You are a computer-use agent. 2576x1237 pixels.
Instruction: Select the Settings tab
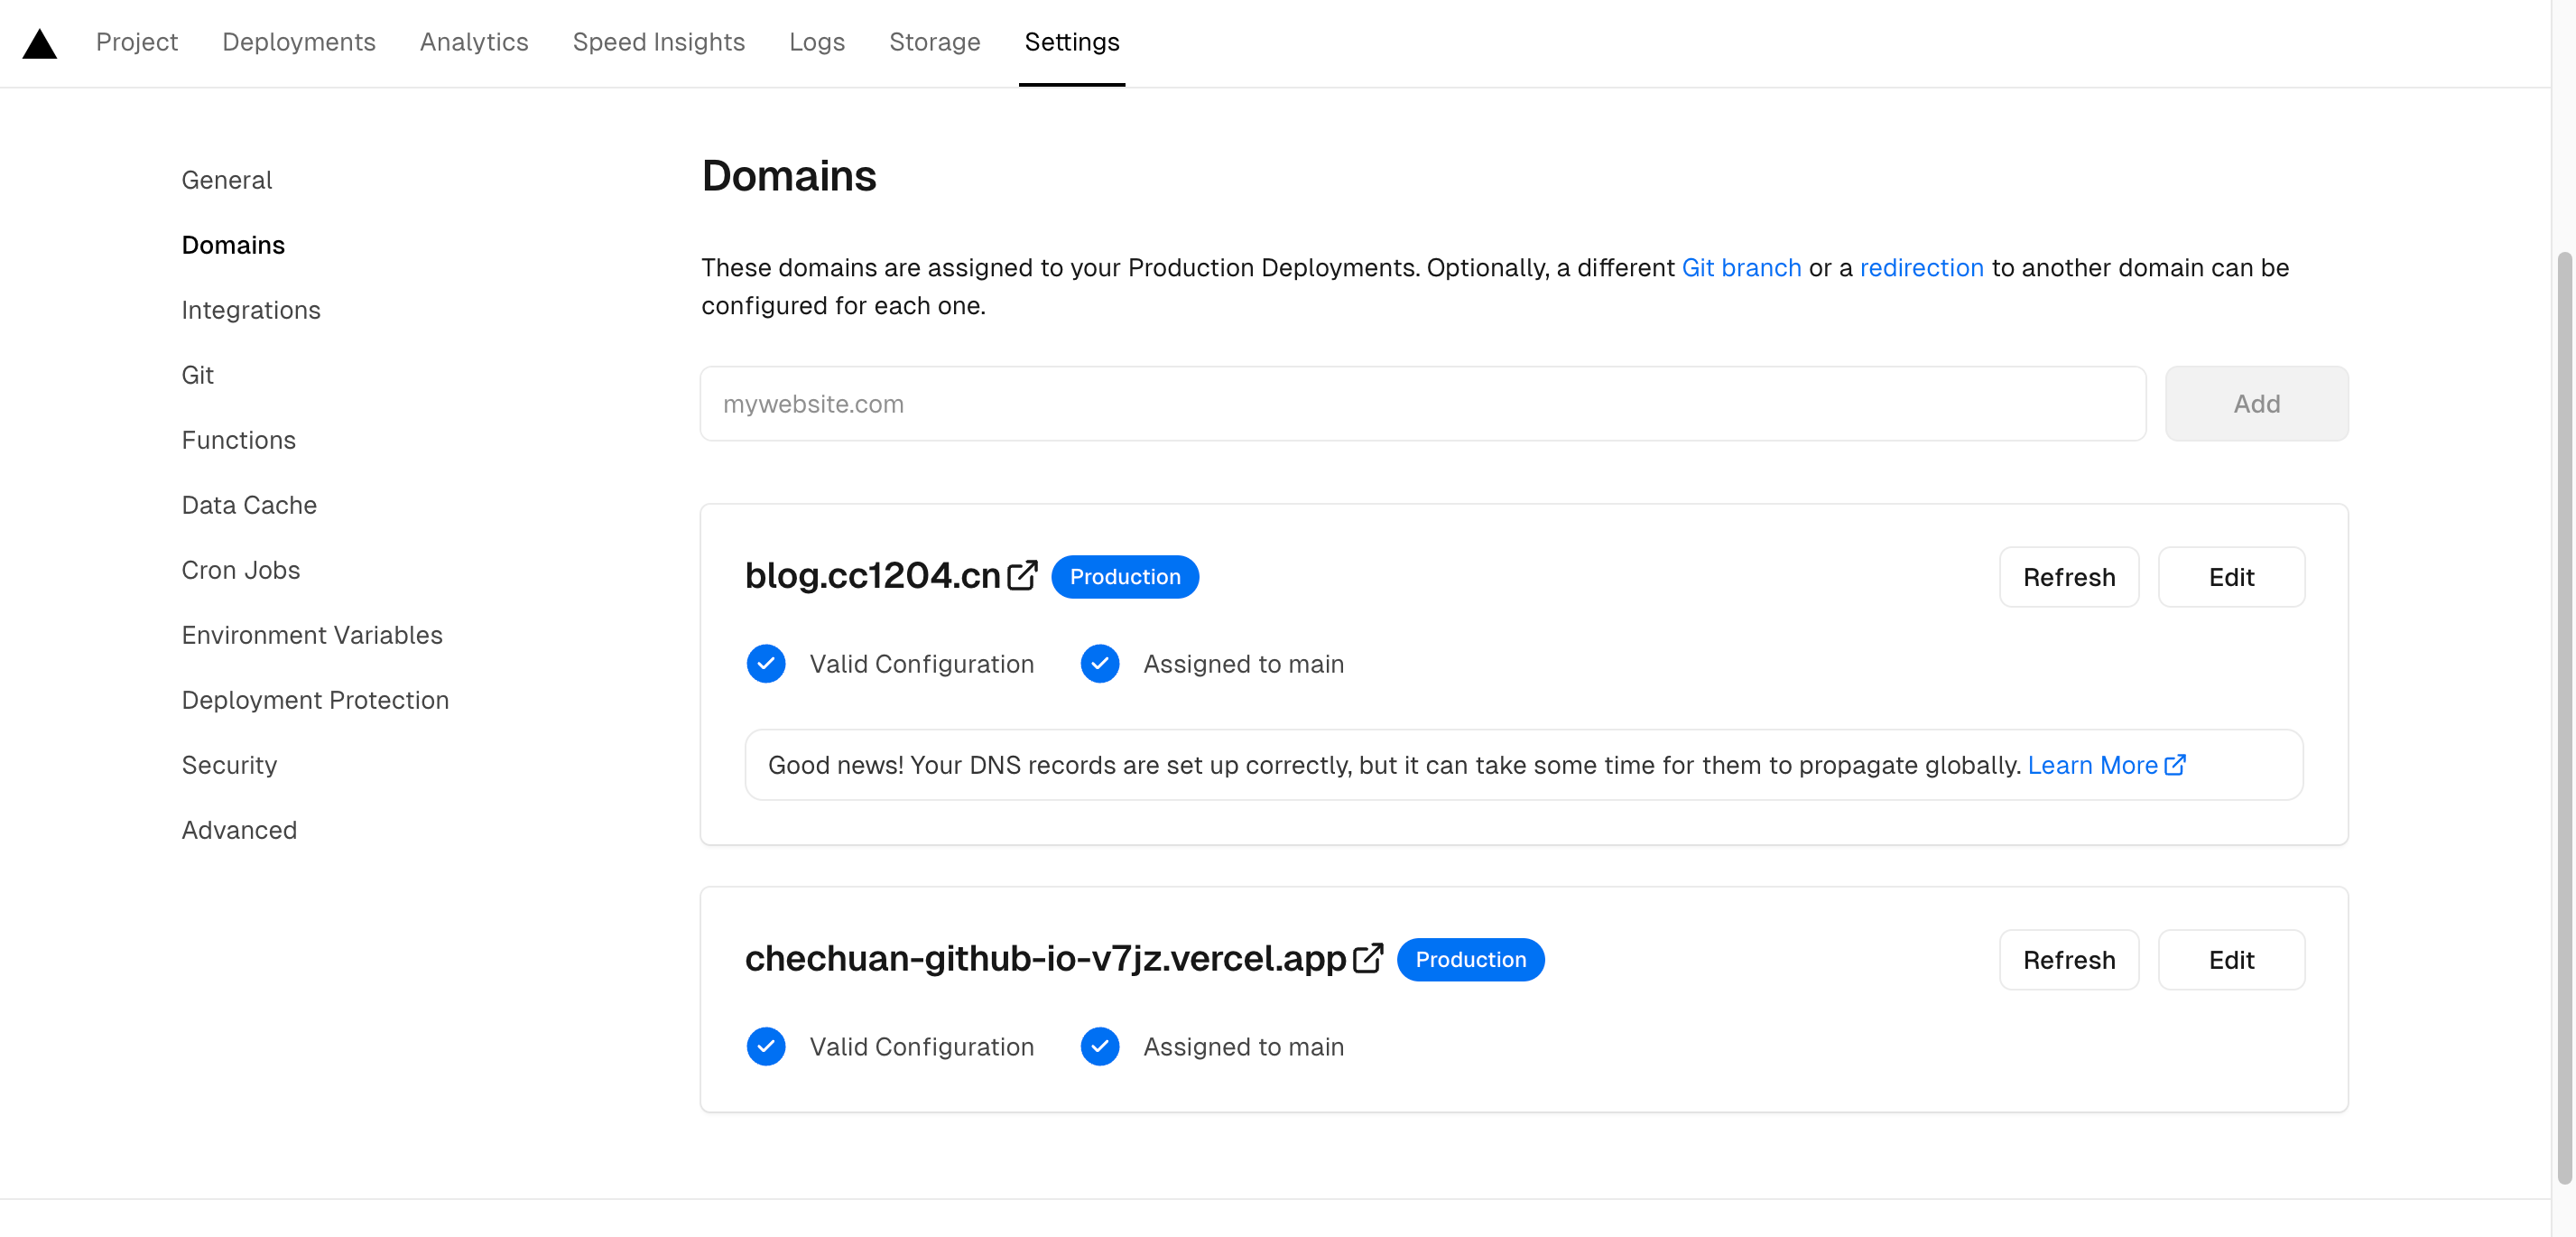[x=1071, y=42]
